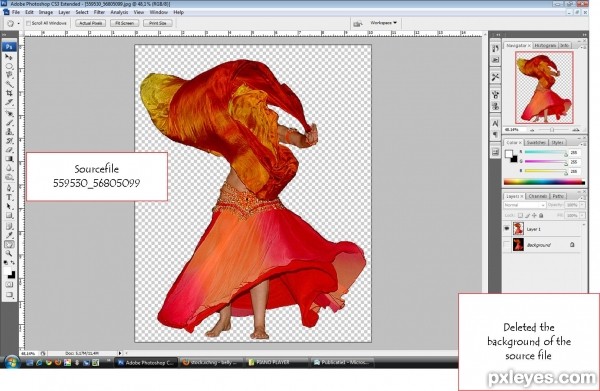600x391 pixels.
Task: Open Windows Start menu
Action: pos(12,362)
